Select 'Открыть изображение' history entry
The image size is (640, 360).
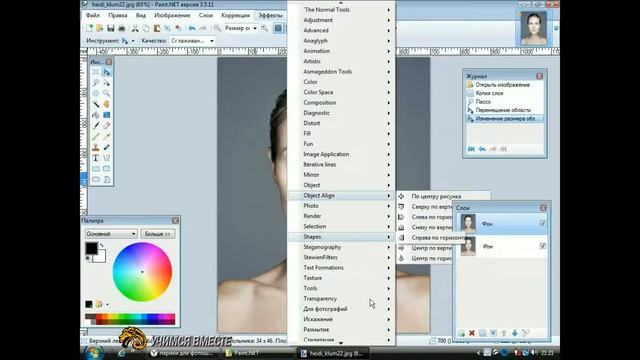(504, 85)
